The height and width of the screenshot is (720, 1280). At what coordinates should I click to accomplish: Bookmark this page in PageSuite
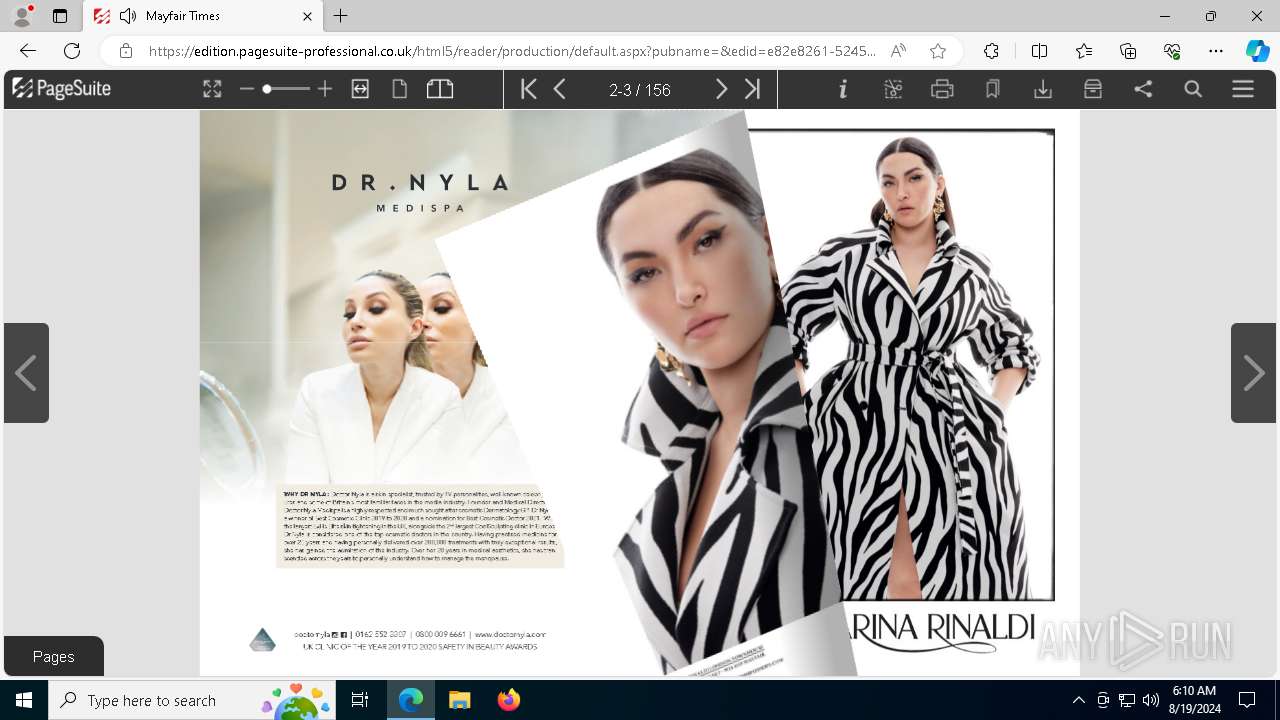[x=992, y=89]
